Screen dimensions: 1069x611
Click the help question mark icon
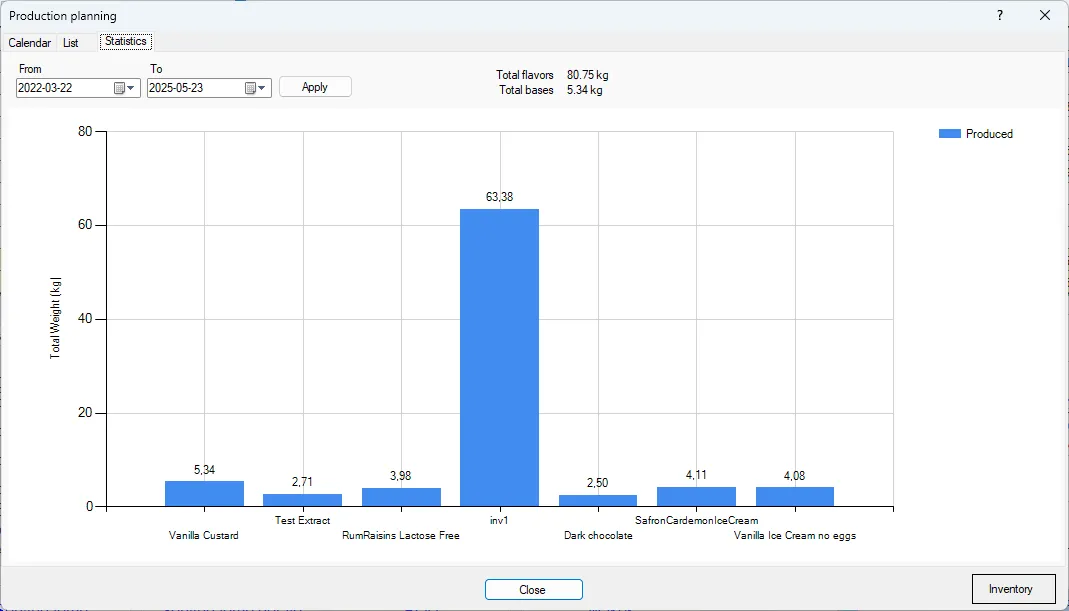(999, 15)
